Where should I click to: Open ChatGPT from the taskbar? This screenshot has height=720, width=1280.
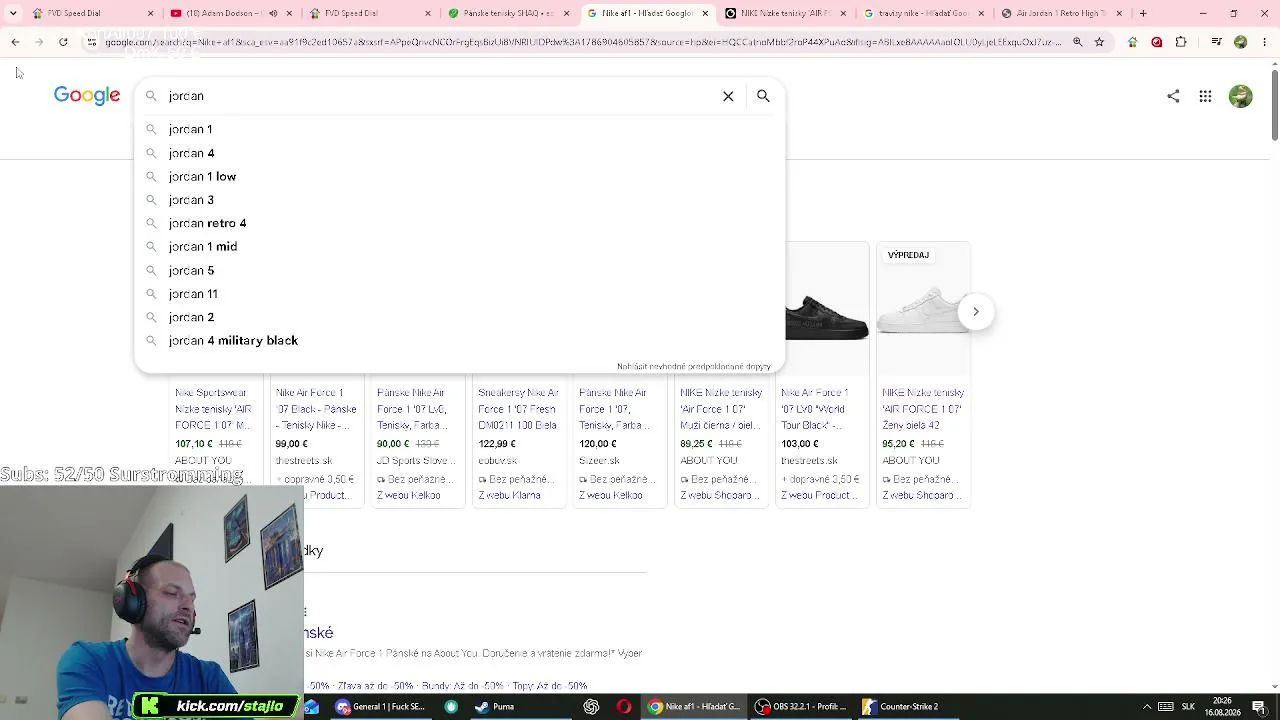coord(591,707)
